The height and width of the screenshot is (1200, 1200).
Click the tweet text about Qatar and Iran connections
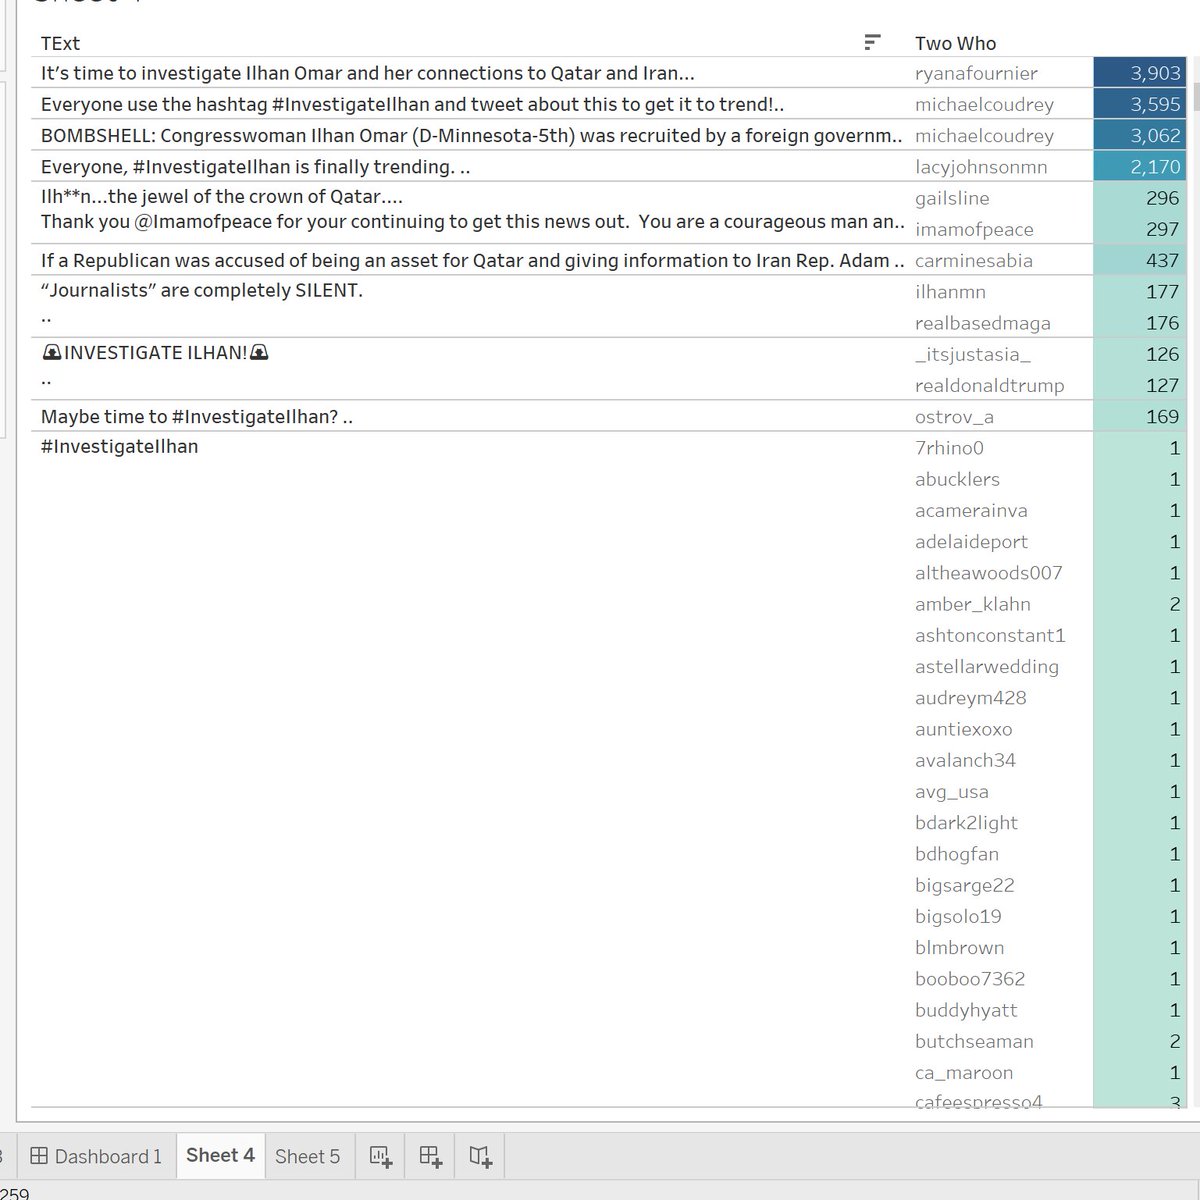368,73
